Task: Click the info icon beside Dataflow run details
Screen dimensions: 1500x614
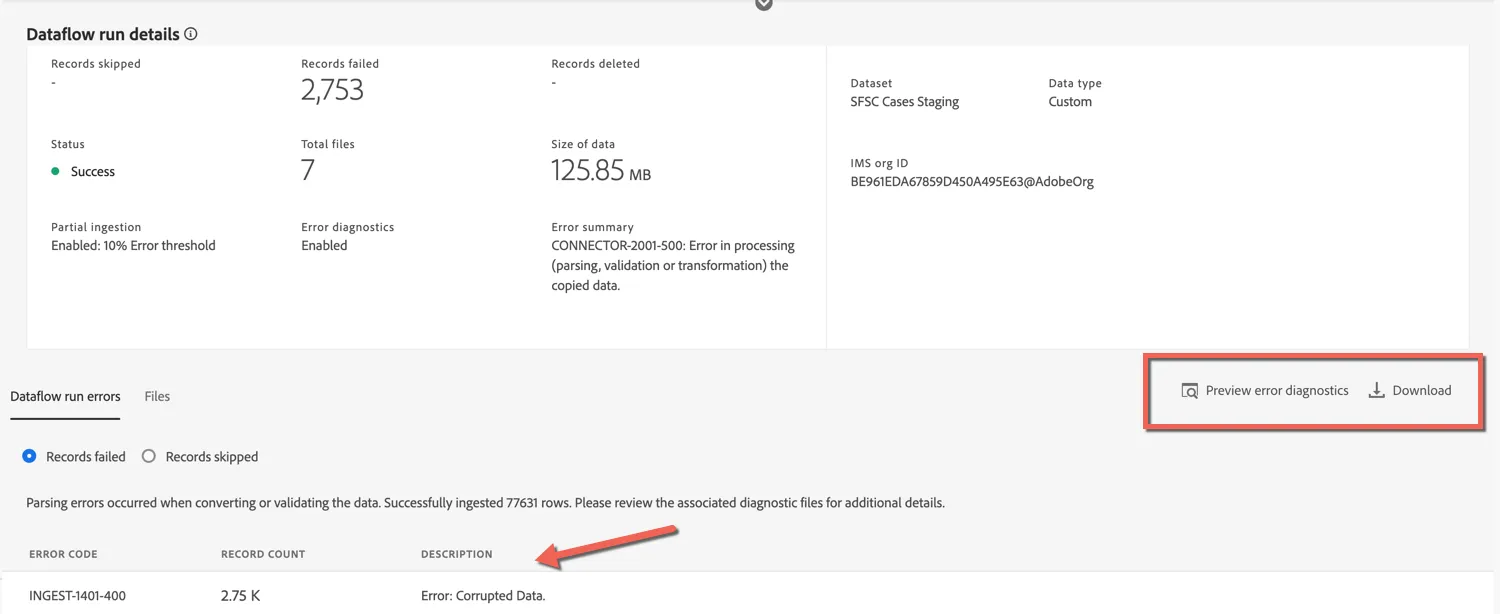Action: (x=191, y=34)
